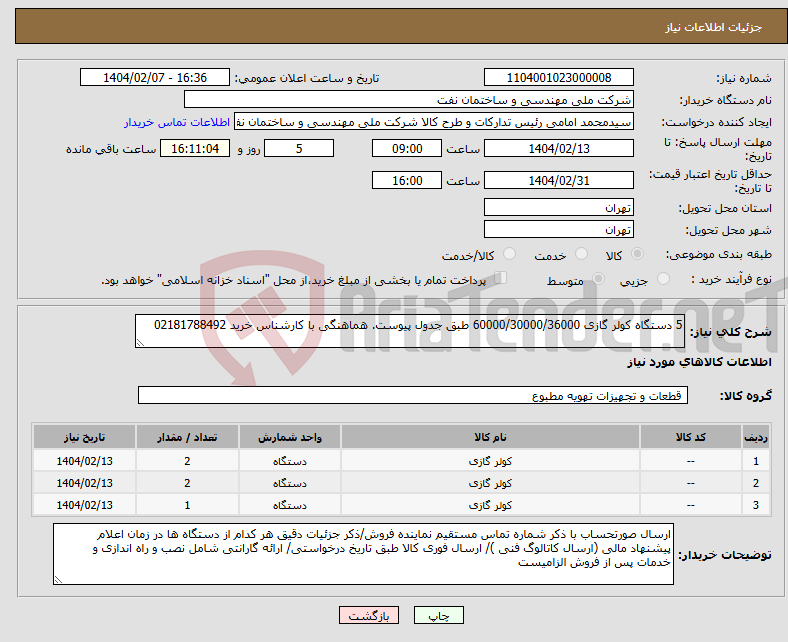Screen dimensions: 788x642
Task: Click the response deadline date 1404/02/13 field
Action: pos(559,148)
